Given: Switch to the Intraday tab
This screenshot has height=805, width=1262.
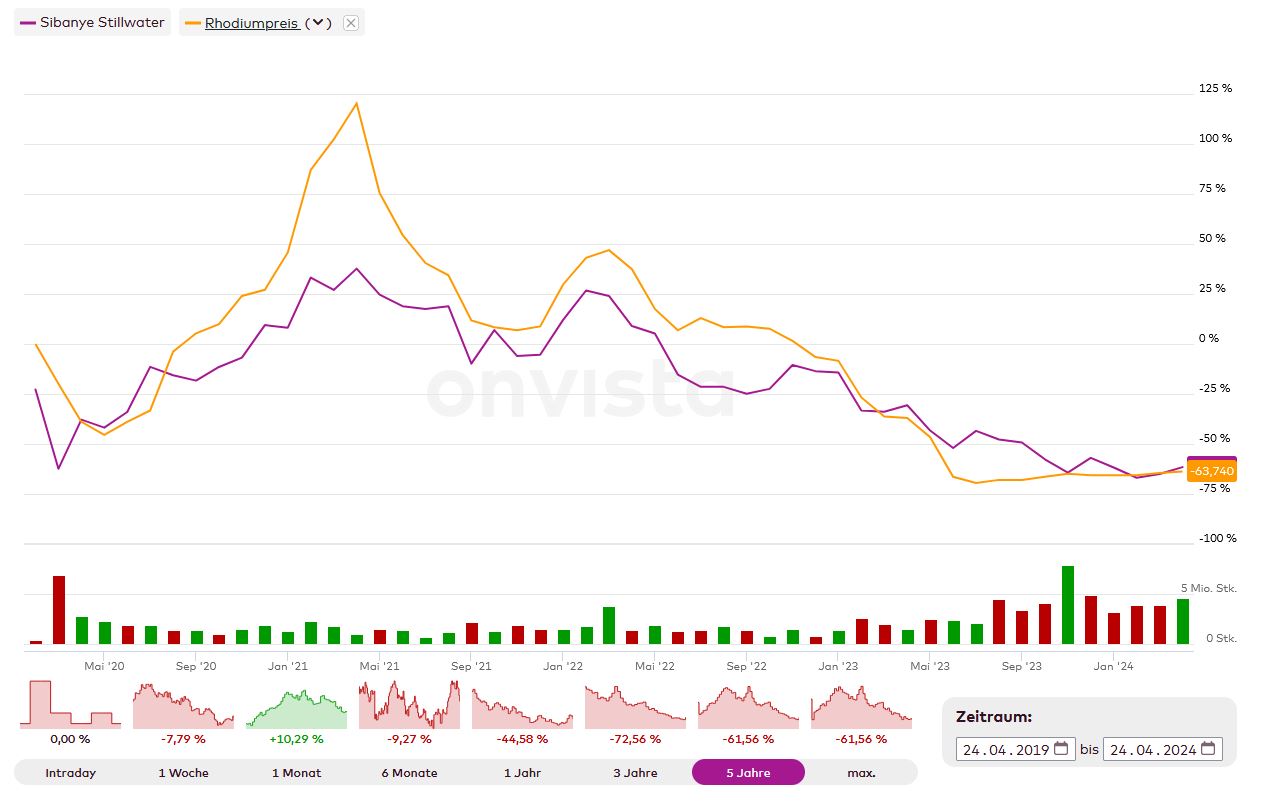Looking at the screenshot, I should point(70,772).
